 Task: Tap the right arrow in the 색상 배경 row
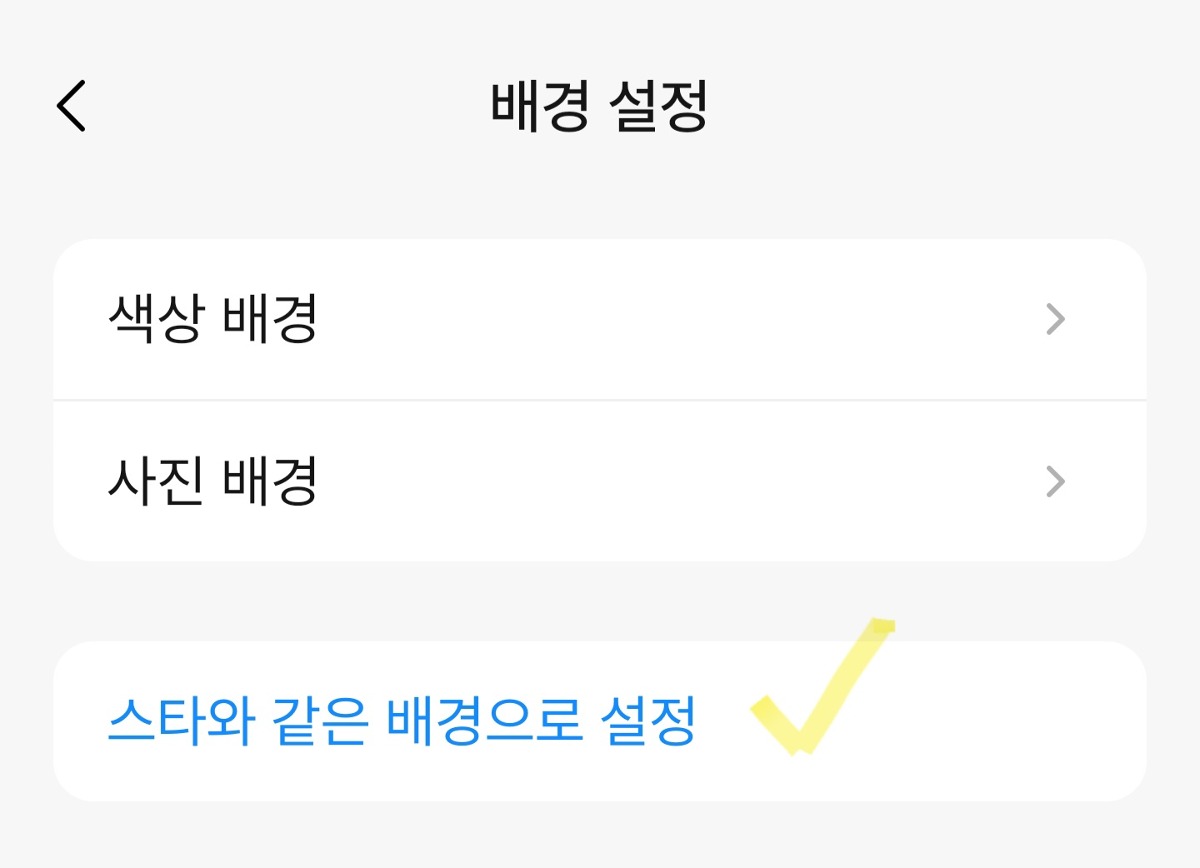pyautogui.click(x=1055, y=320)
